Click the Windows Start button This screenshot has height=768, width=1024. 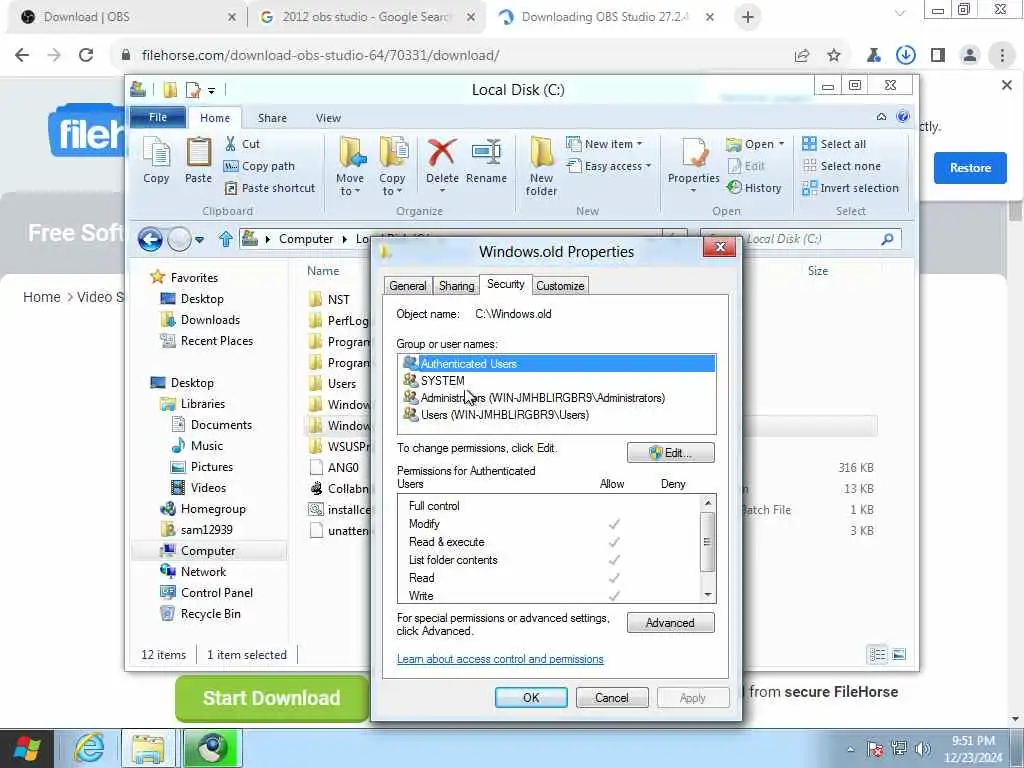[27, 749]
